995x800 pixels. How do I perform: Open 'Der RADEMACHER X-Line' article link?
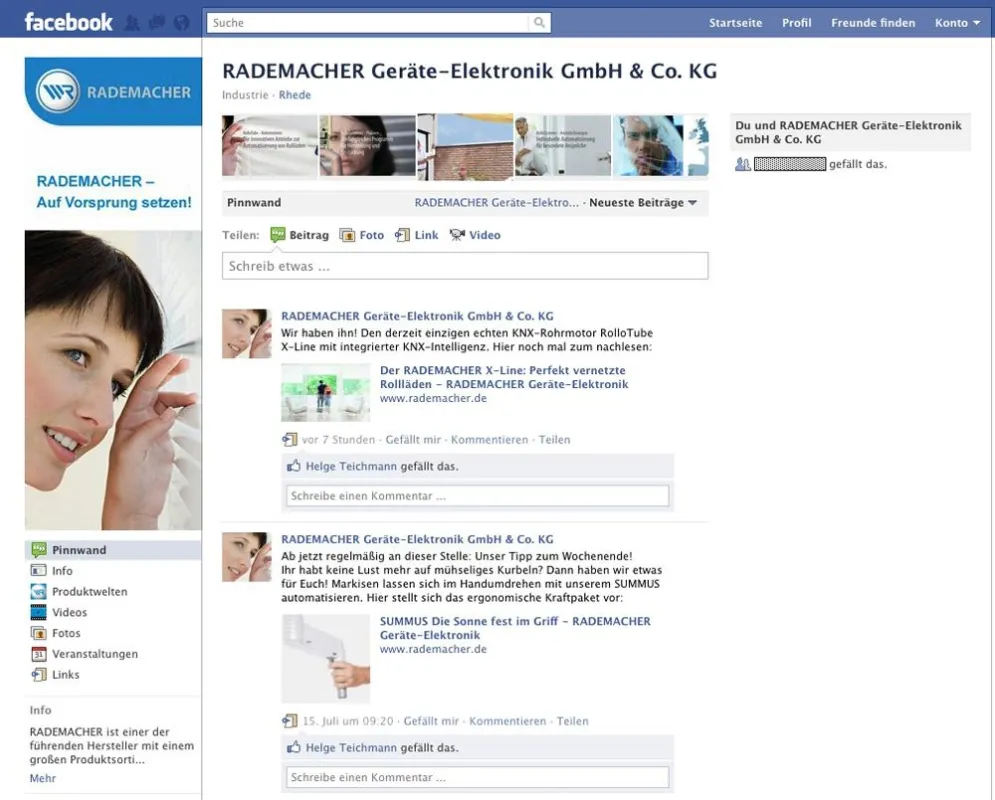(x=504, y=377)
